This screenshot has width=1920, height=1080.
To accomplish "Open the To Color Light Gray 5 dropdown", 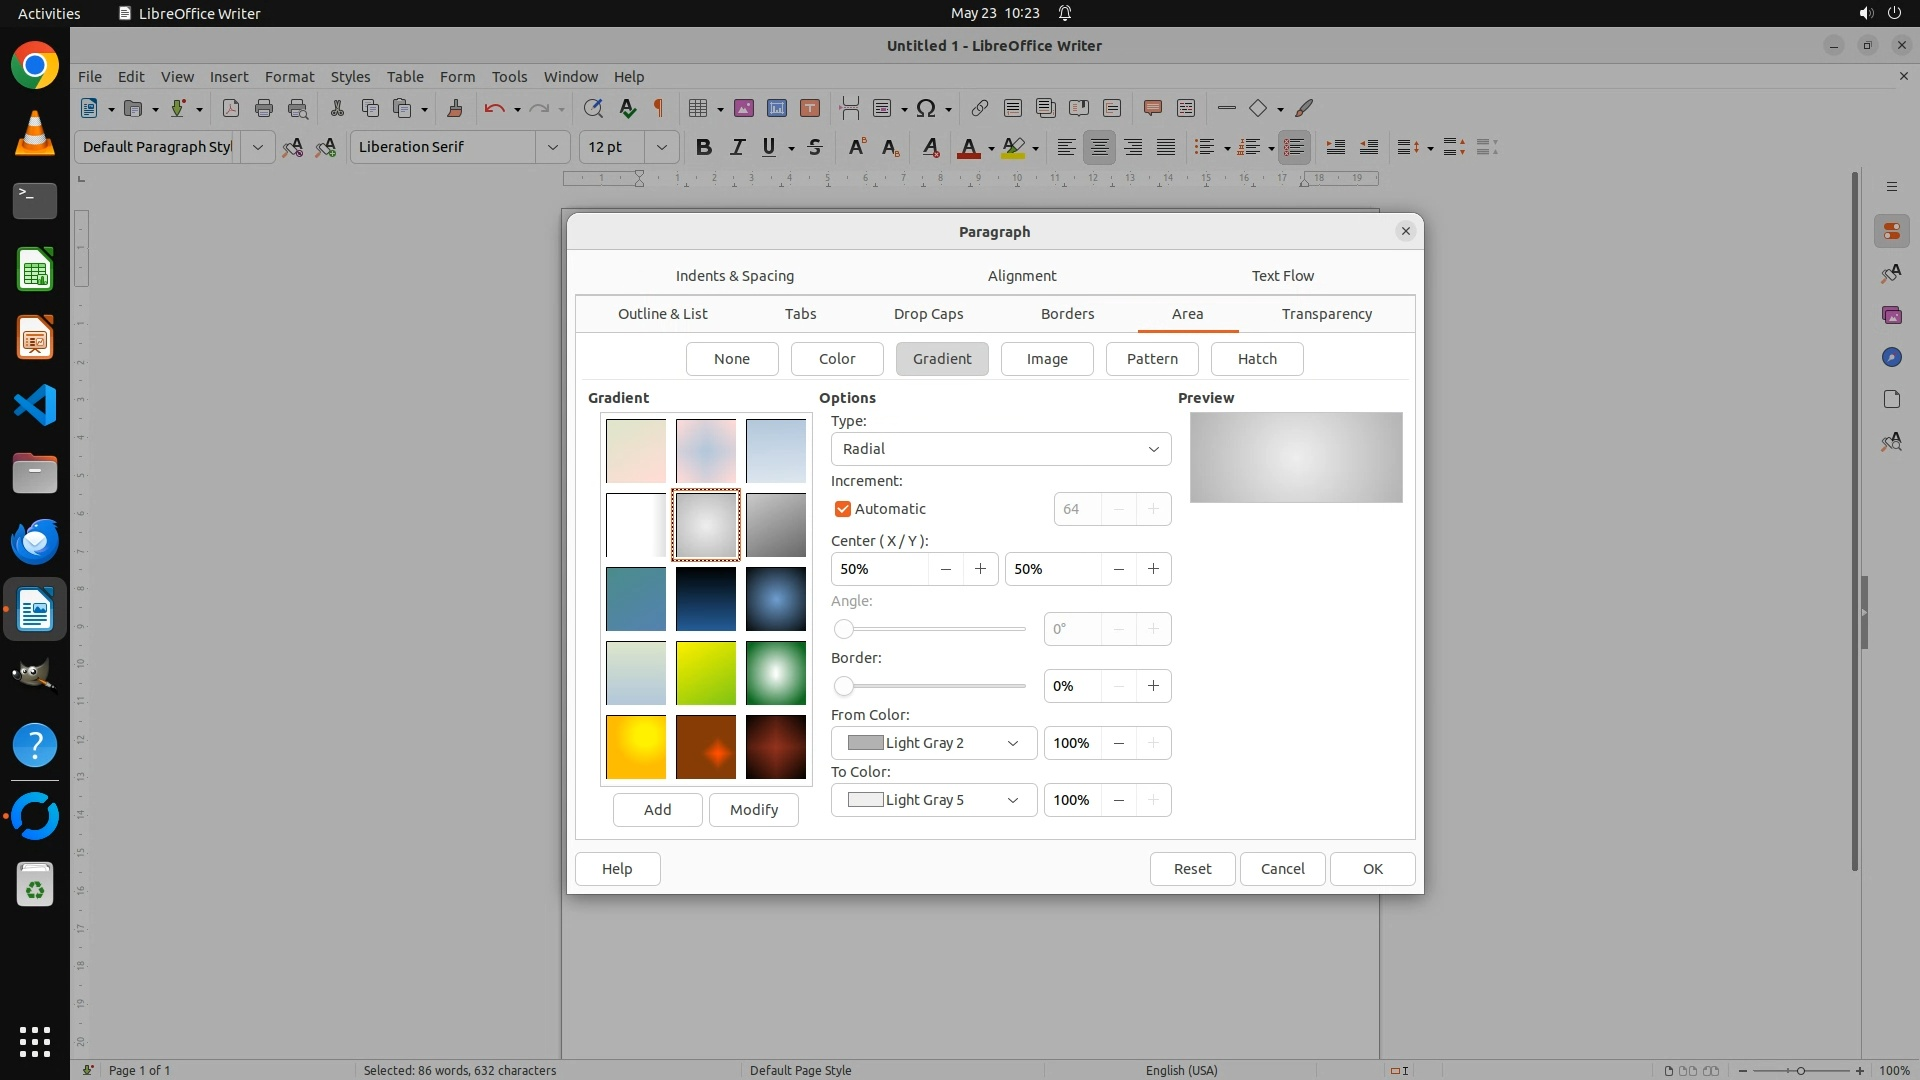I will 933,800.
